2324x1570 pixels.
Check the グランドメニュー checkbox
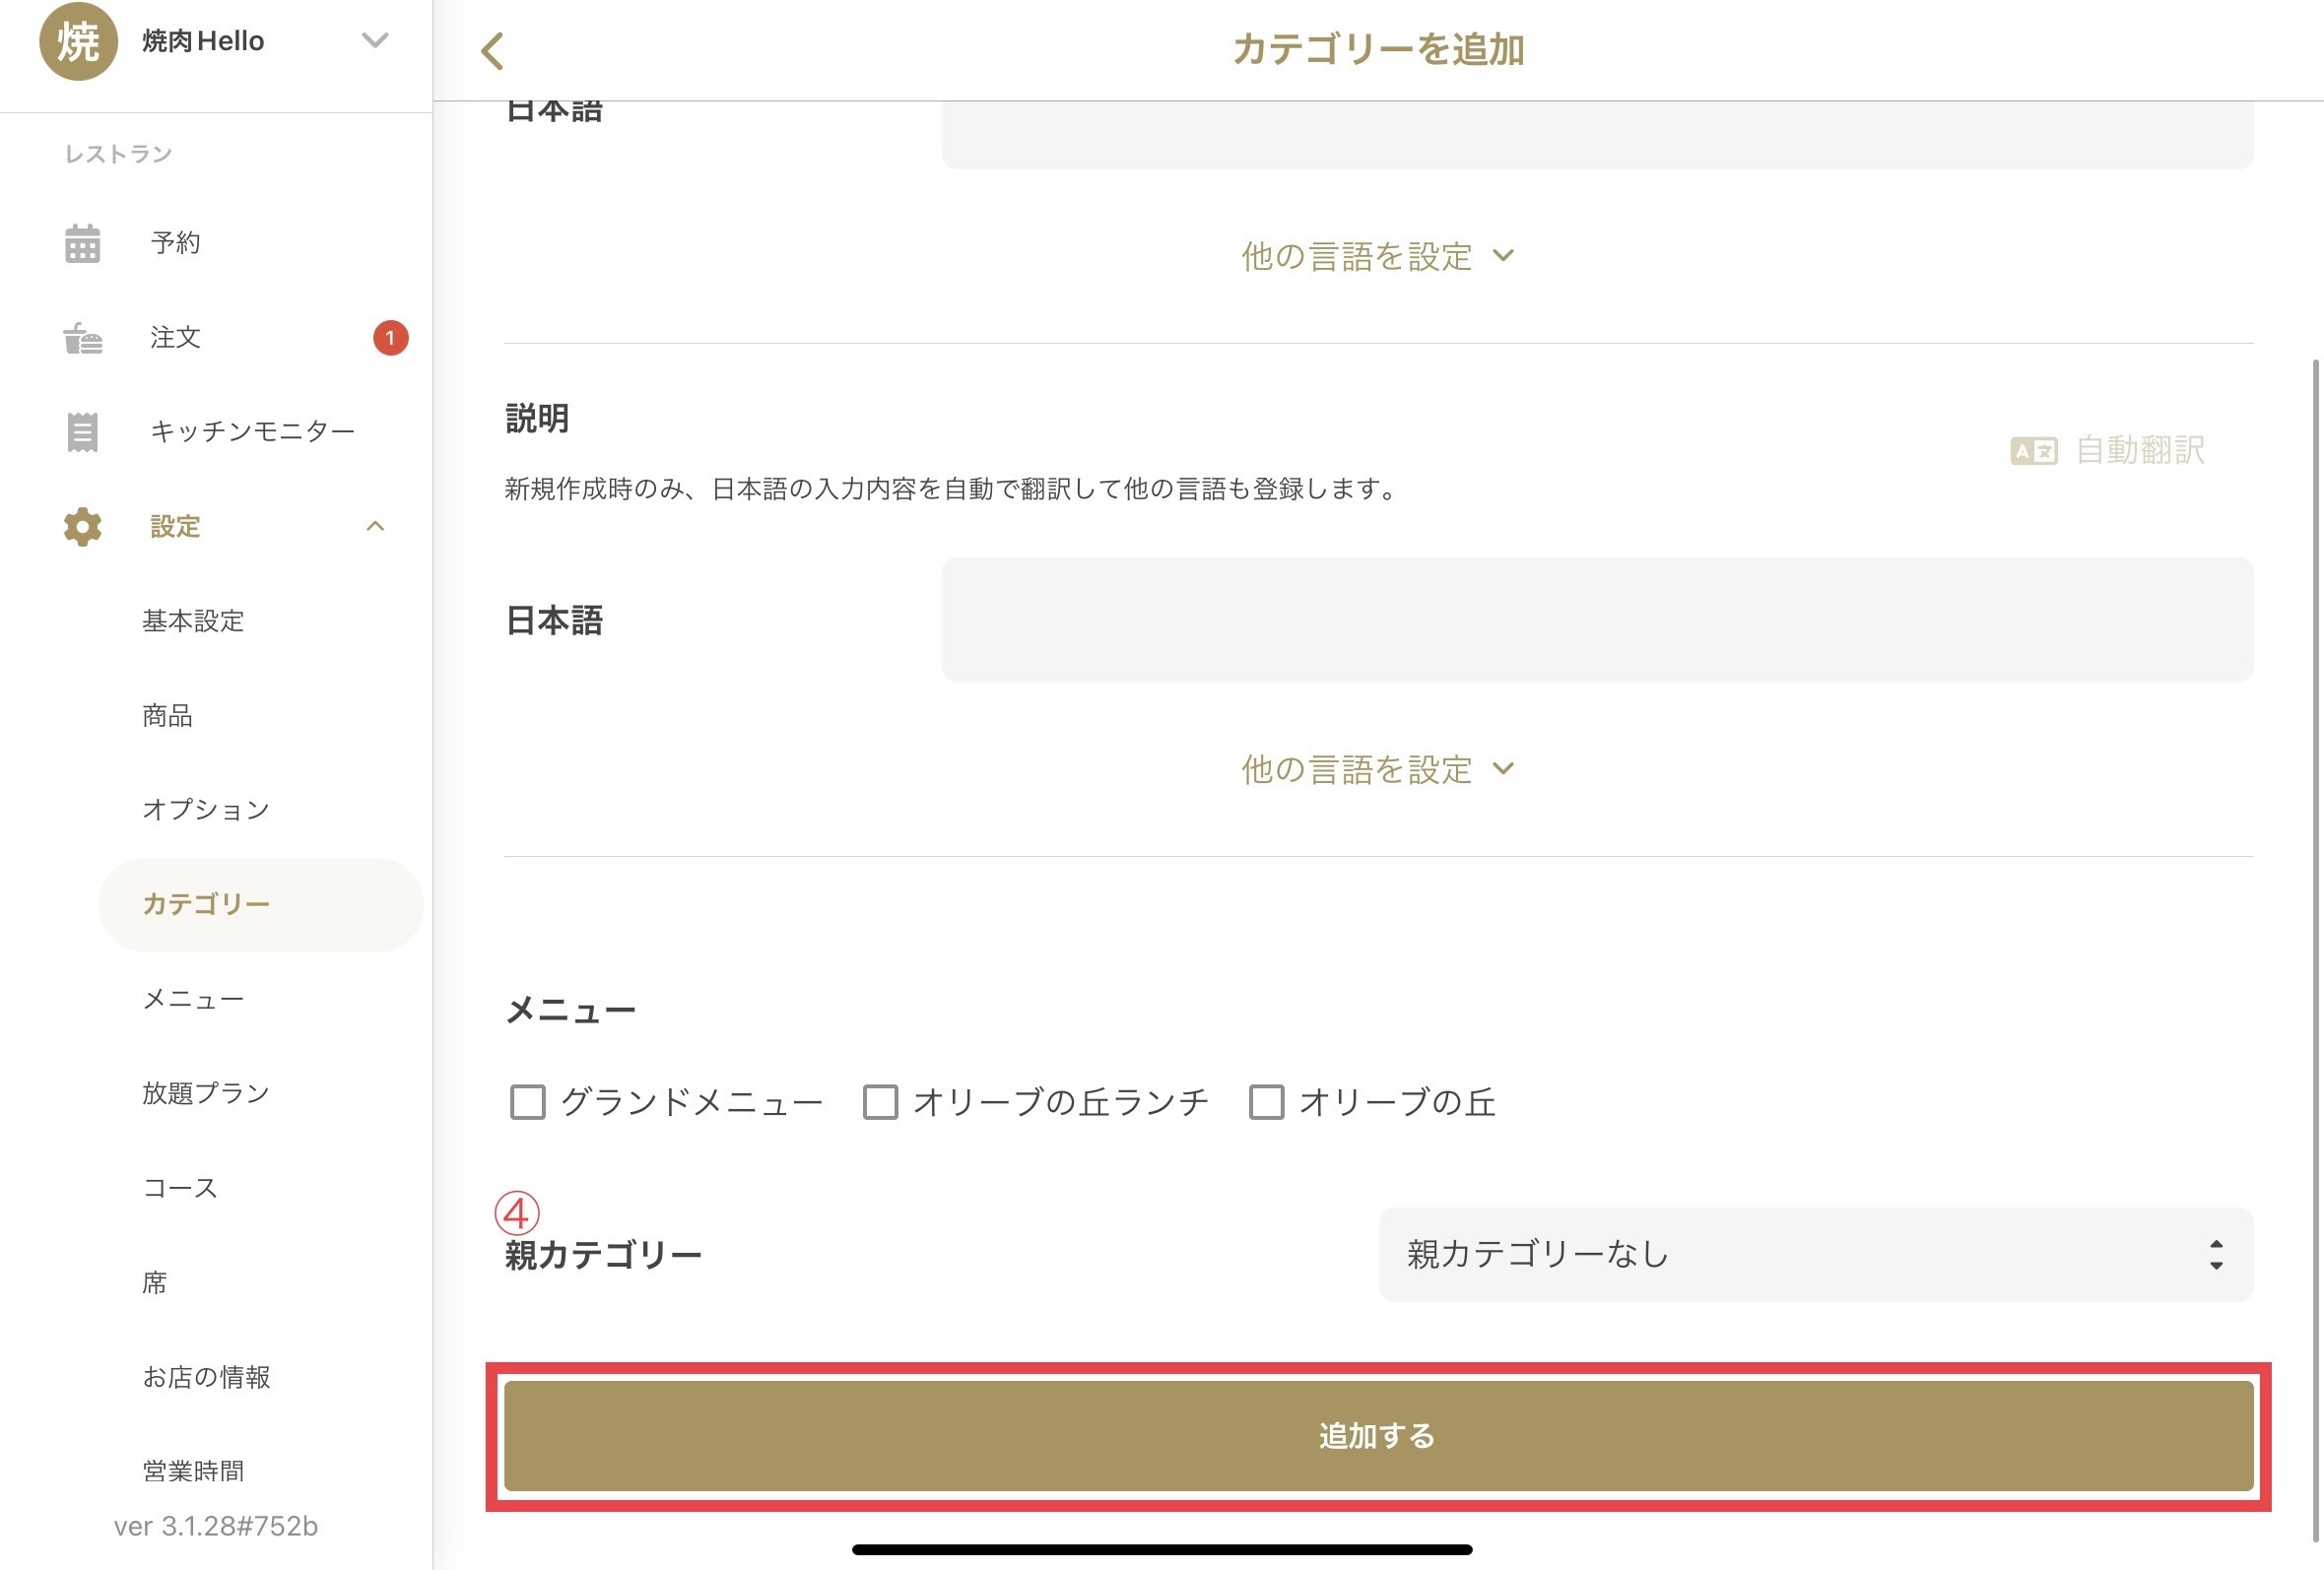click(528, 1102)
